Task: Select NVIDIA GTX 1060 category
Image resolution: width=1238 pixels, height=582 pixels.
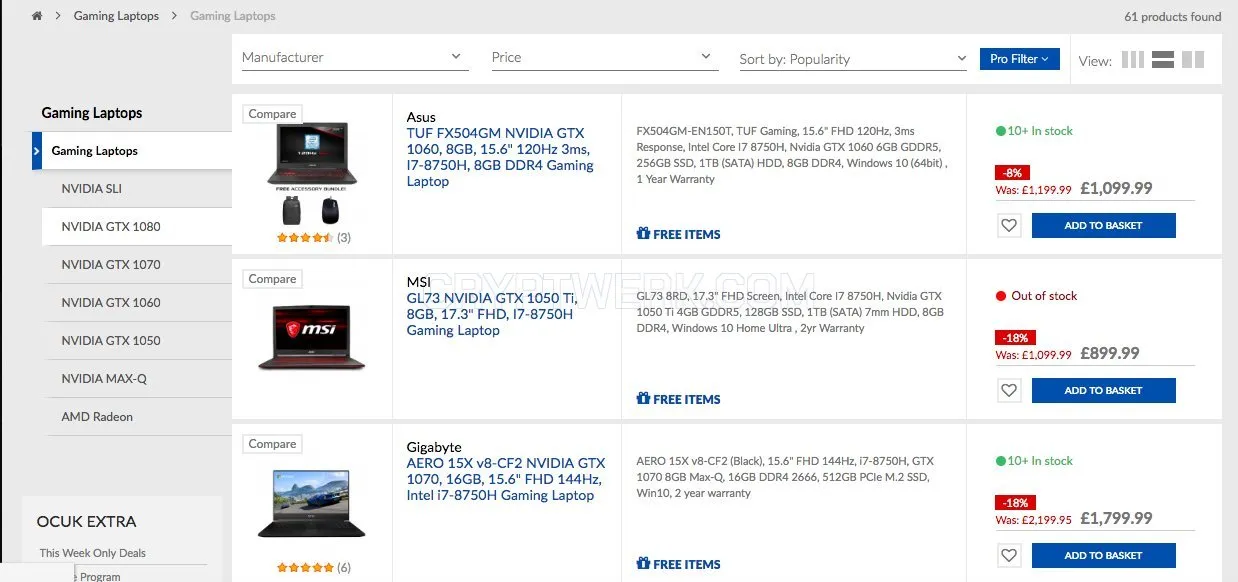Action: tap(137, 303)
